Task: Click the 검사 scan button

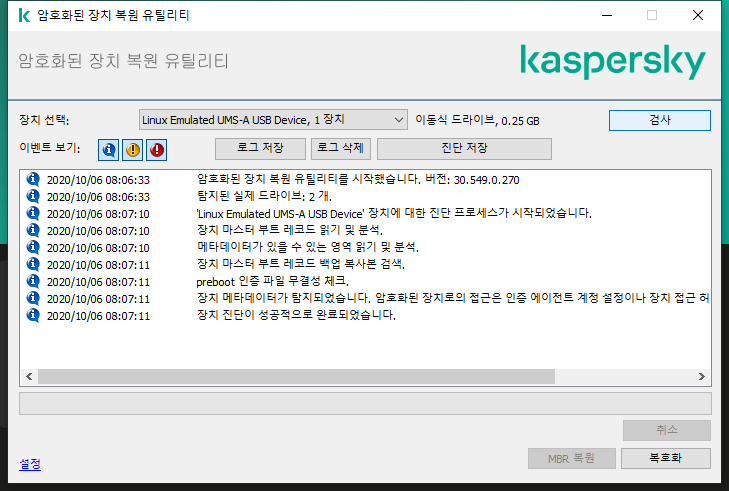Action: pyautogui.click(x=659, y=120)
